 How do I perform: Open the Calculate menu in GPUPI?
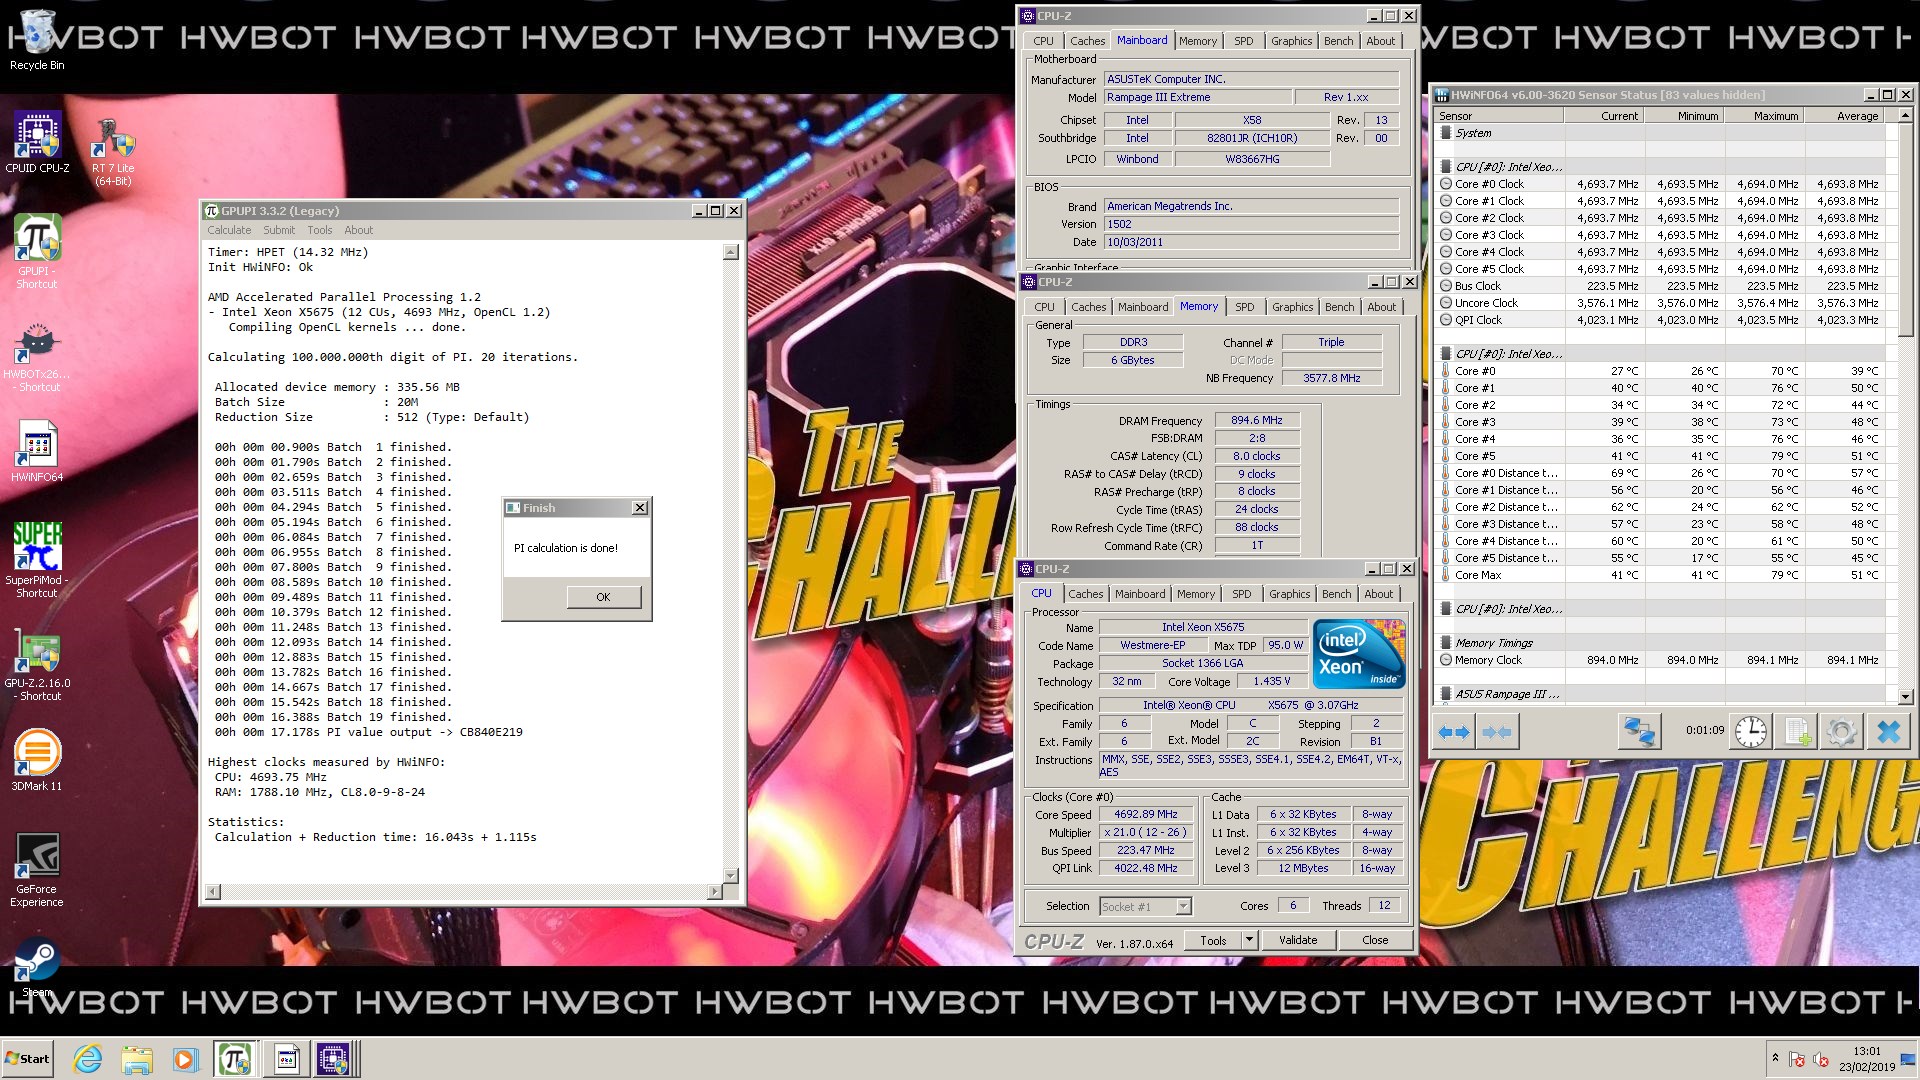(x=229, y=230)
